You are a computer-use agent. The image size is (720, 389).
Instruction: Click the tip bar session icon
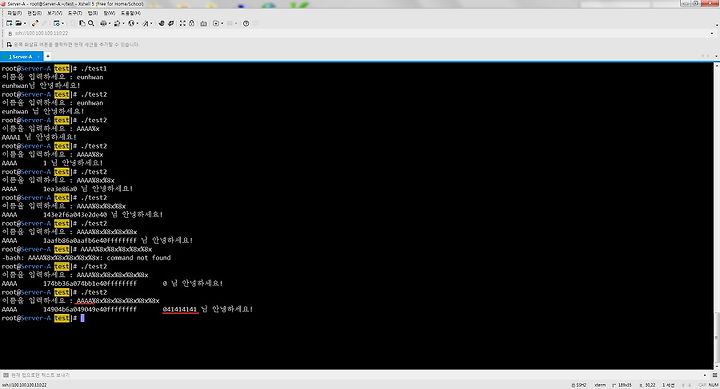(x=9, y=45)
